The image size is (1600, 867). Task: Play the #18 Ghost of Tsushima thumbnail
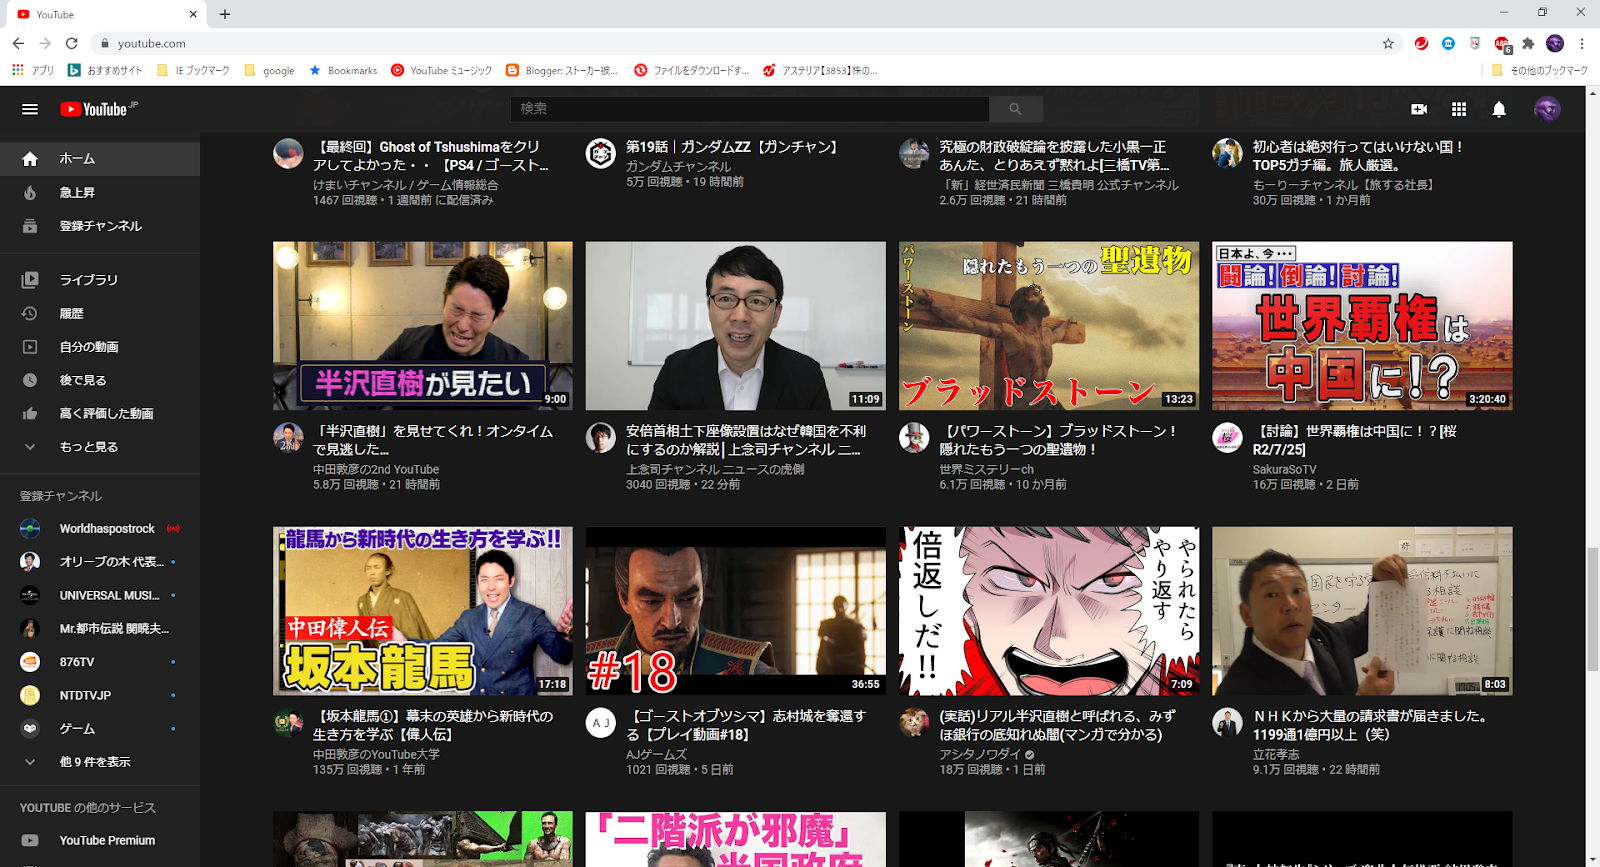coord(736,611)
